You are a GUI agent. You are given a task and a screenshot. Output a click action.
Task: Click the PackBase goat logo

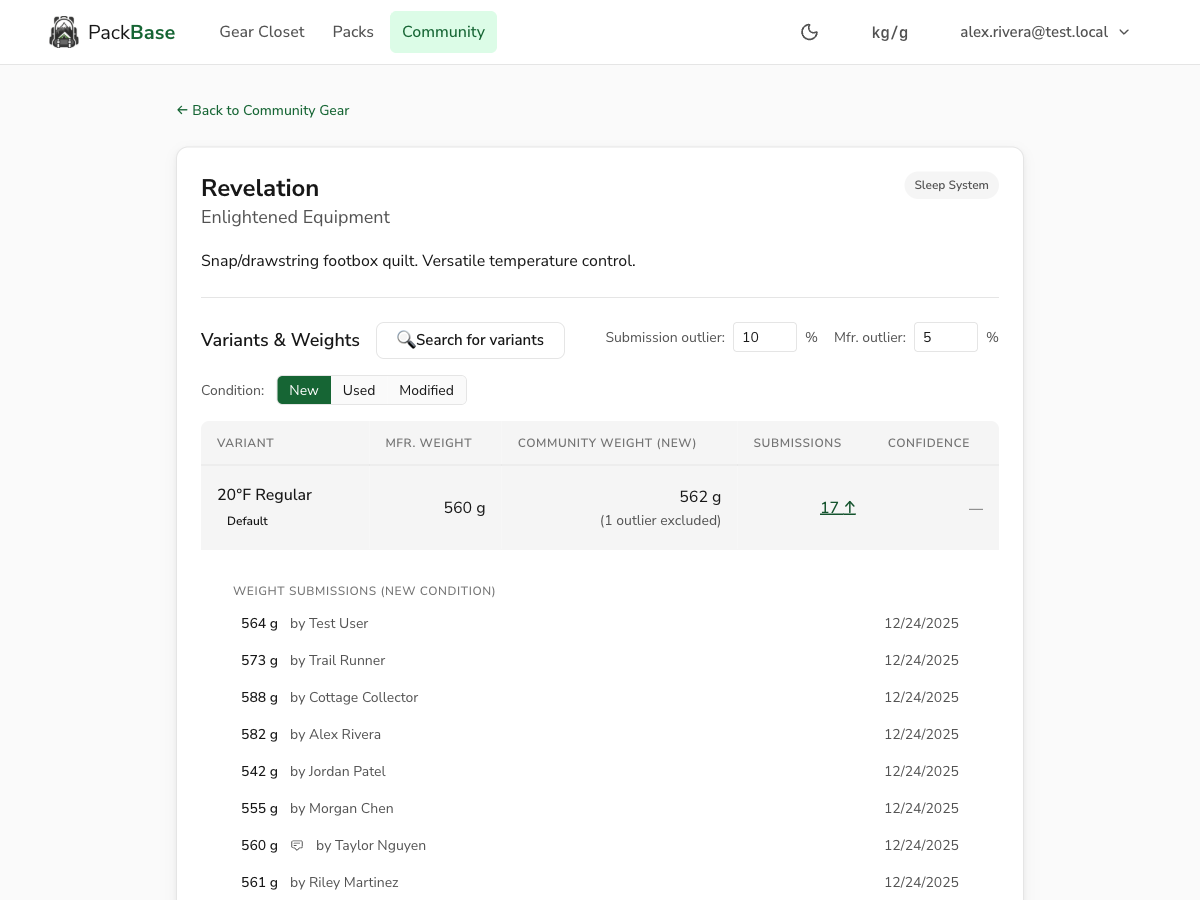click(64, 31)
